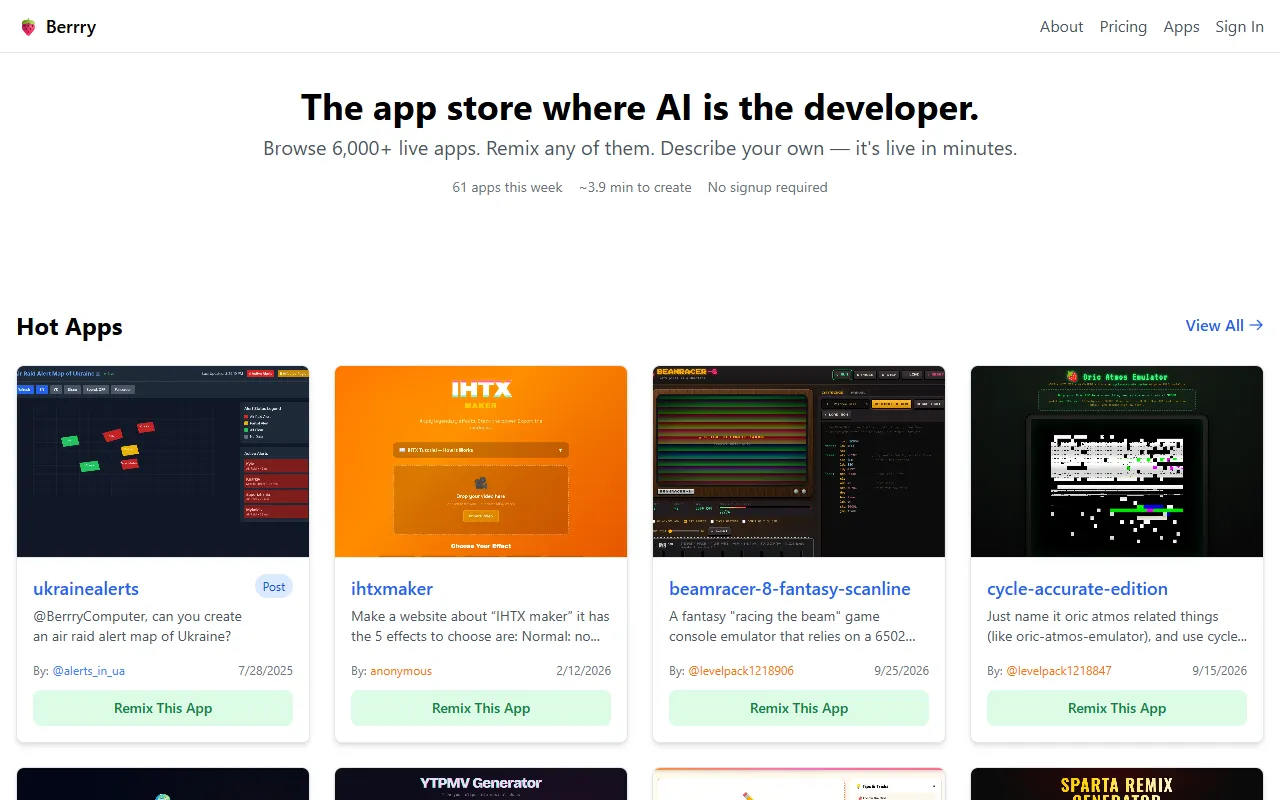Click the ihtxmaker description text

480,626
